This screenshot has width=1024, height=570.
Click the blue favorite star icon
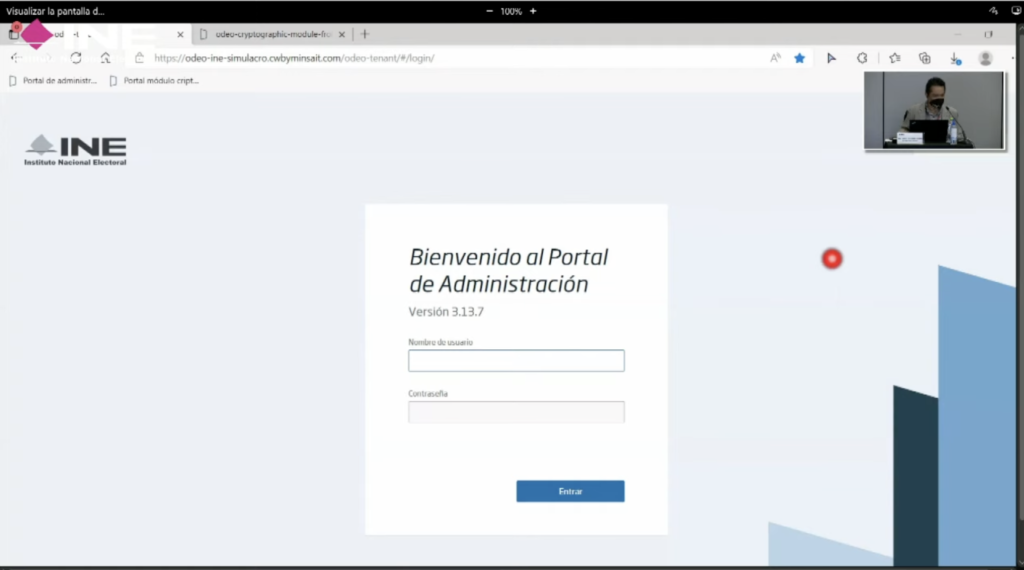click(x=800, y=58)
